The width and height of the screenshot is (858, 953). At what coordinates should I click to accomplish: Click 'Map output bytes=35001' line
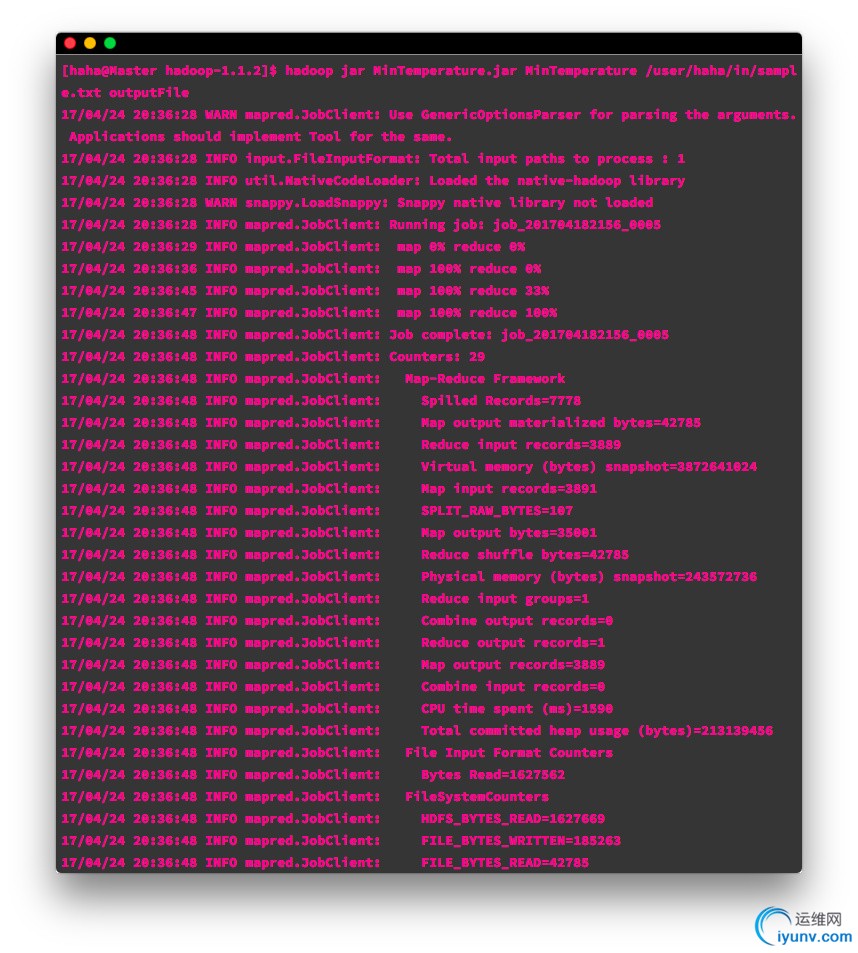(x=329, y=532)
